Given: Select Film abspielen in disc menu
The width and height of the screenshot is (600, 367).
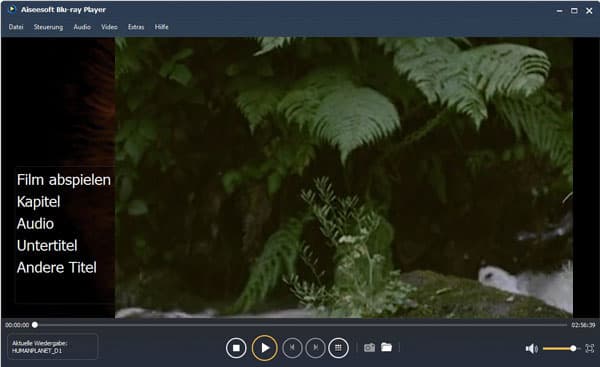Looking at the screenshot, I should pos(64,180).
